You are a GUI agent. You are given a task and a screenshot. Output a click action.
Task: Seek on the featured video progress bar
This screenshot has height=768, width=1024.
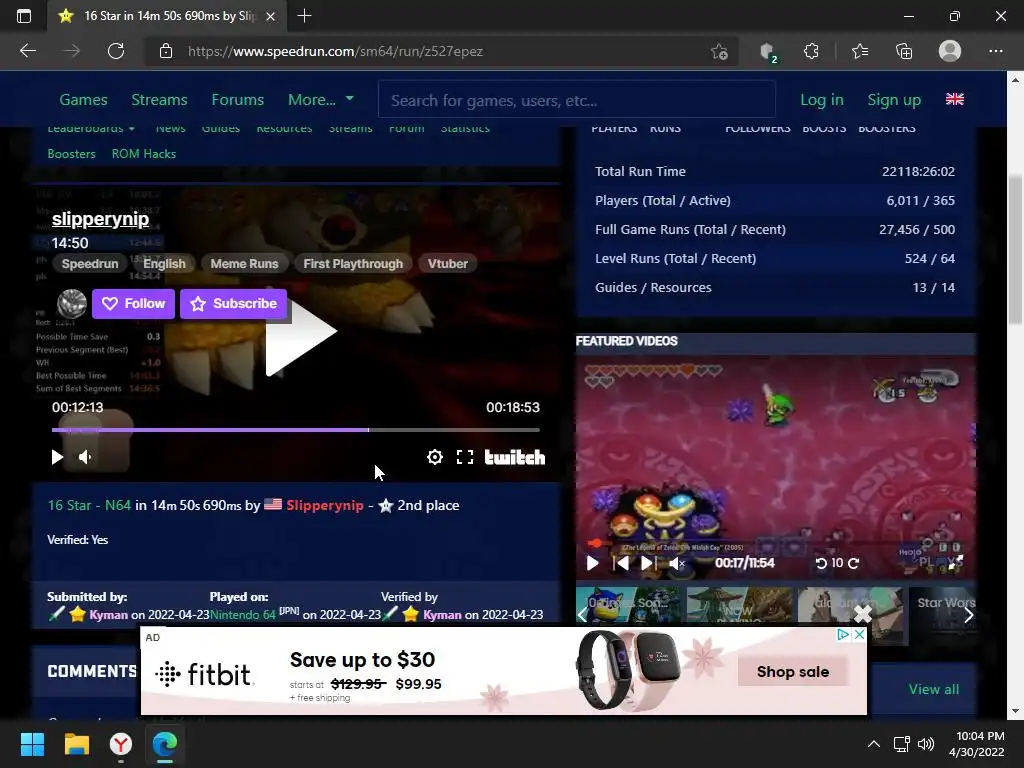[x=774, y=543]
